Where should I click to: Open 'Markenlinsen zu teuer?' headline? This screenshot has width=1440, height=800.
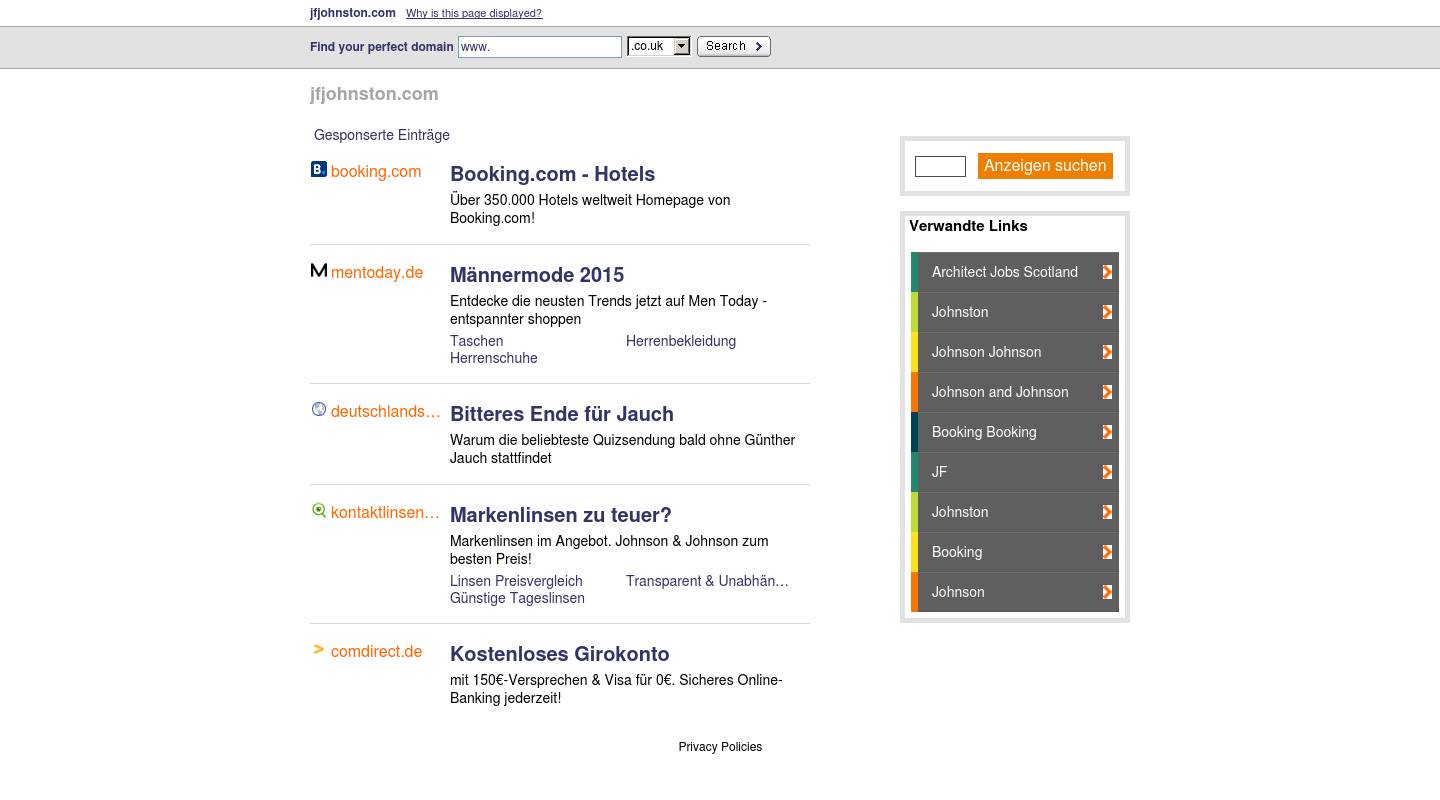pos(561,515)
